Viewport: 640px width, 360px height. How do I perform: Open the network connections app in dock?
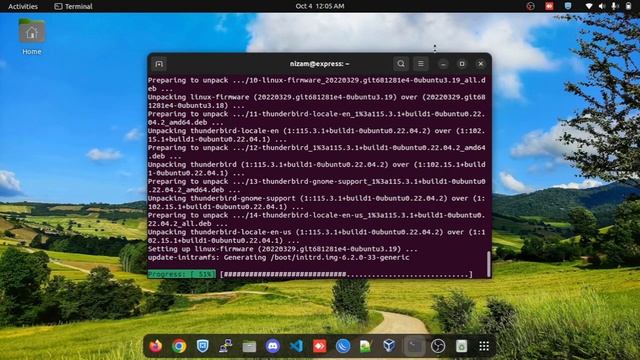(x=226, y=346)
